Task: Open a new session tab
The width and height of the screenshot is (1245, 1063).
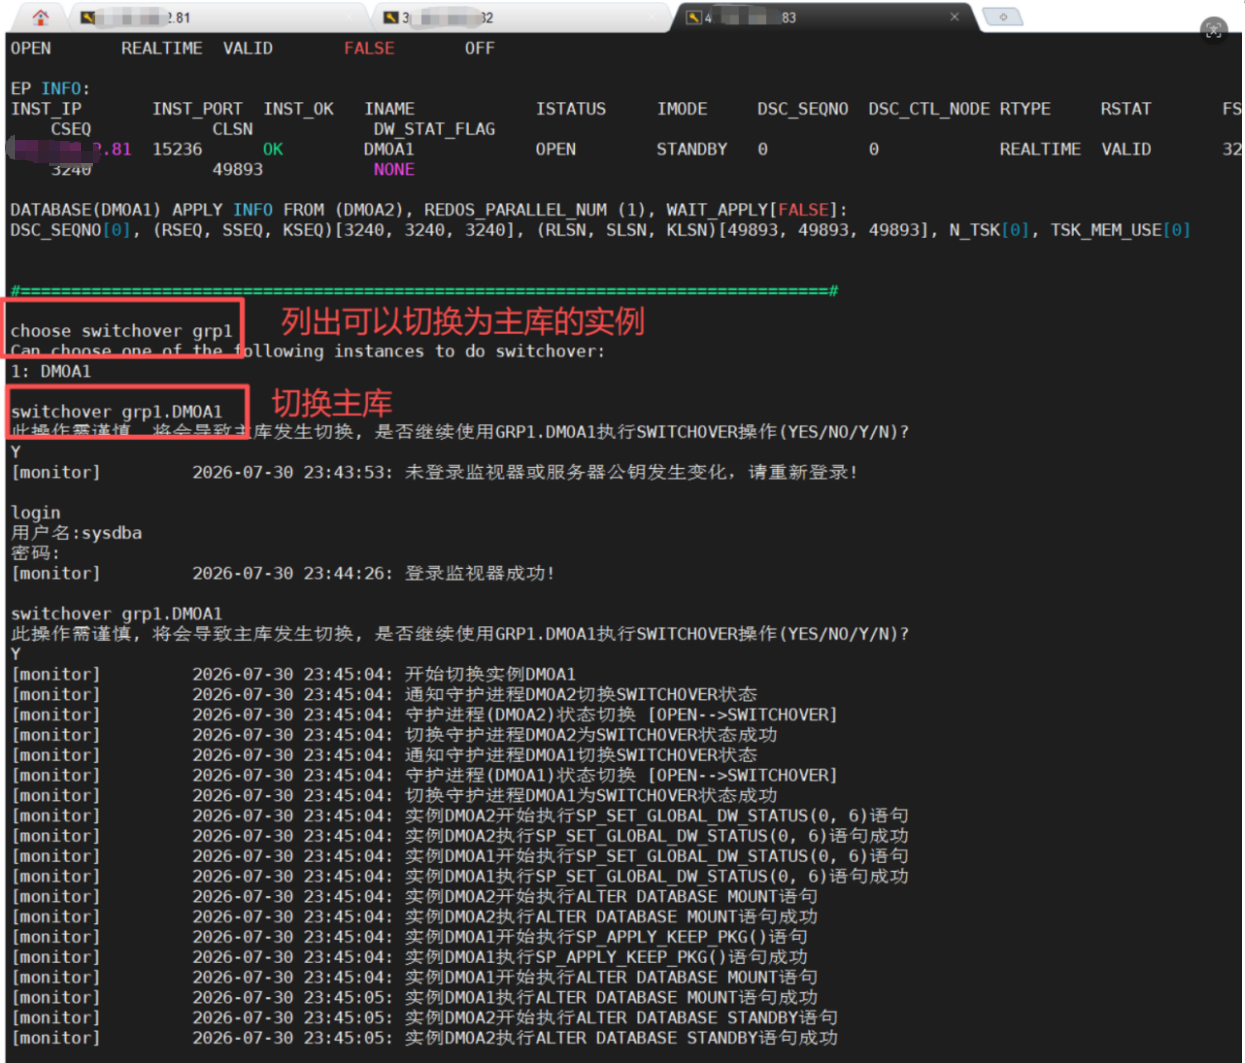Action: 1002,17
